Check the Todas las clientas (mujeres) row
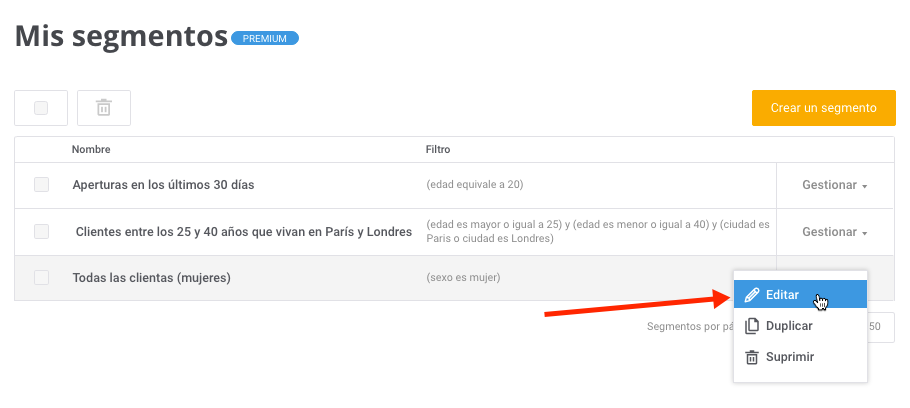This screenshot has height=408, width=910. [x=41, y=277]
